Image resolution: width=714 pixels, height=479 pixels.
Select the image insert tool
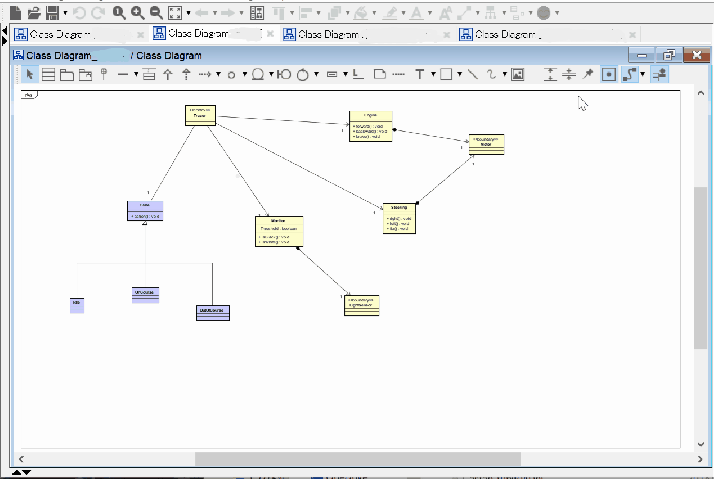[517, 74]
